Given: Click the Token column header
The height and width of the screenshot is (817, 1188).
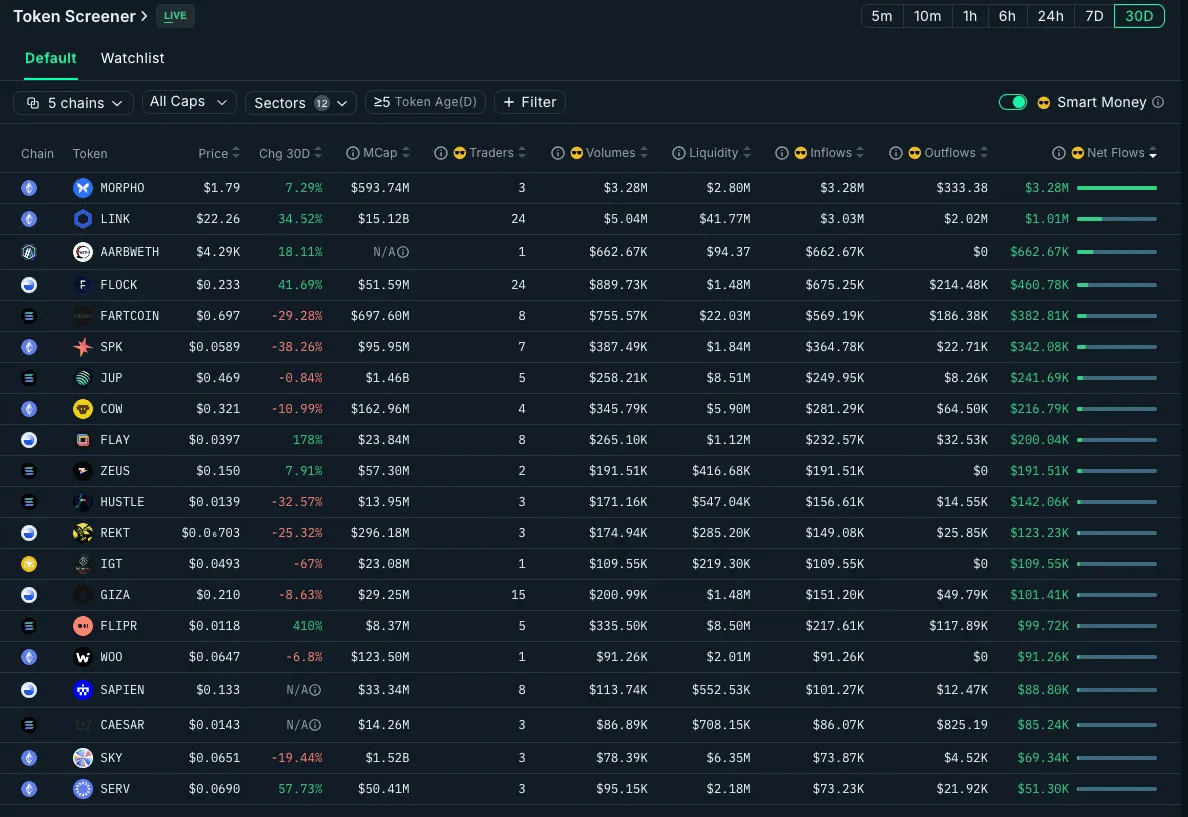Looking at the screenshot, I should point(89,153).
